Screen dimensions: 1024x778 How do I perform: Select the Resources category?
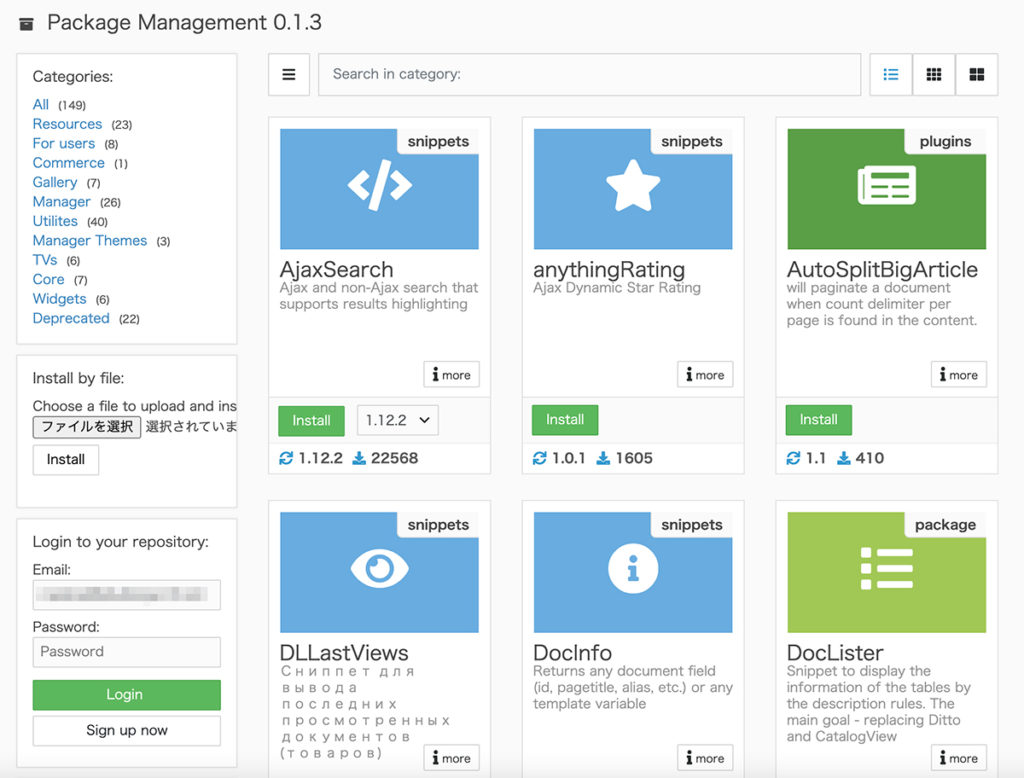67,124
